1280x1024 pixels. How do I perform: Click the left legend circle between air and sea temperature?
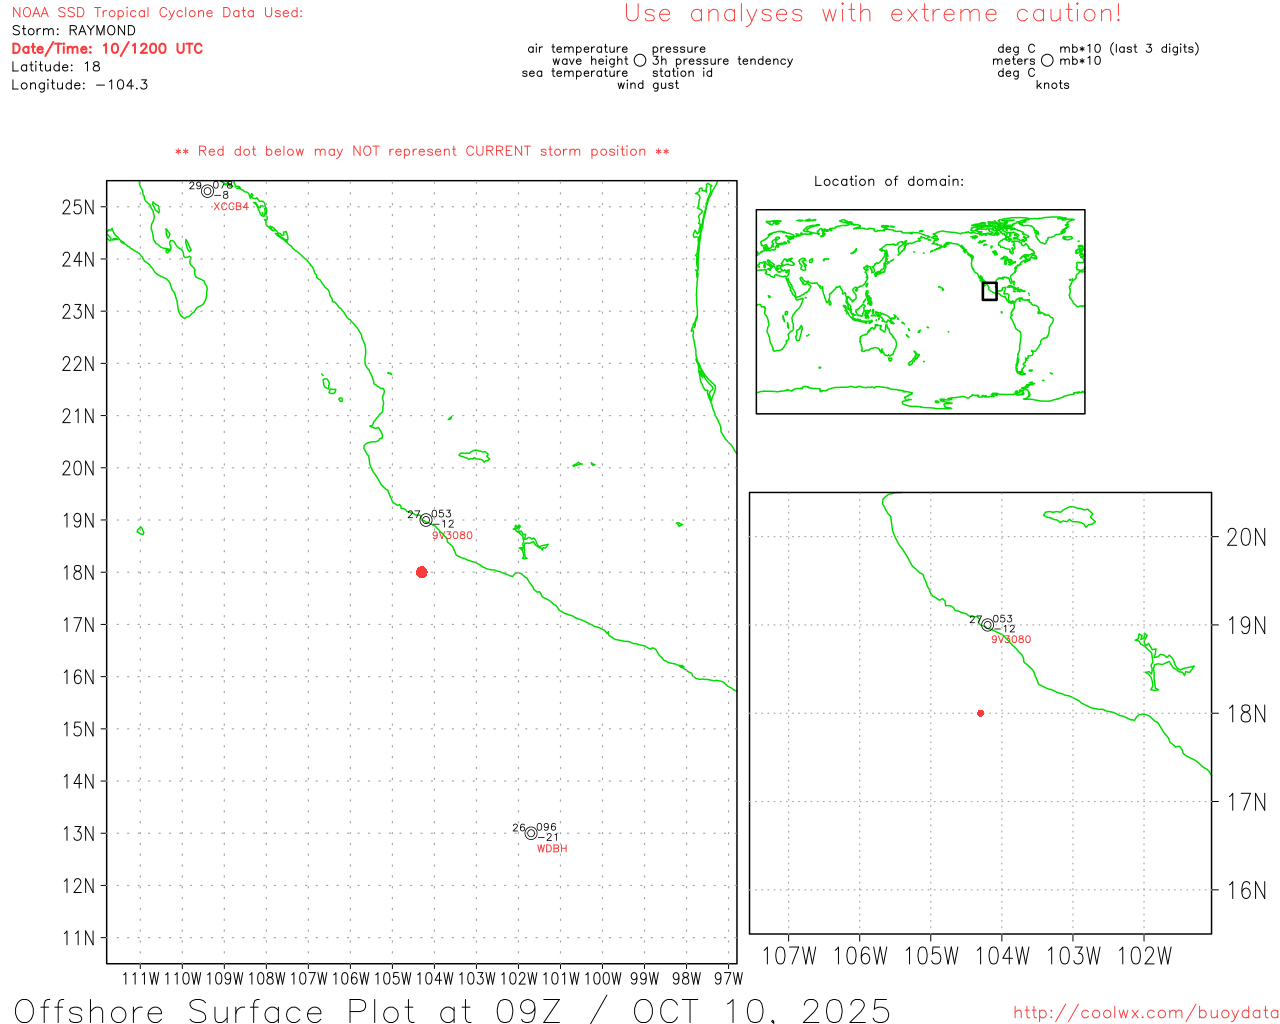coord(640,60)
